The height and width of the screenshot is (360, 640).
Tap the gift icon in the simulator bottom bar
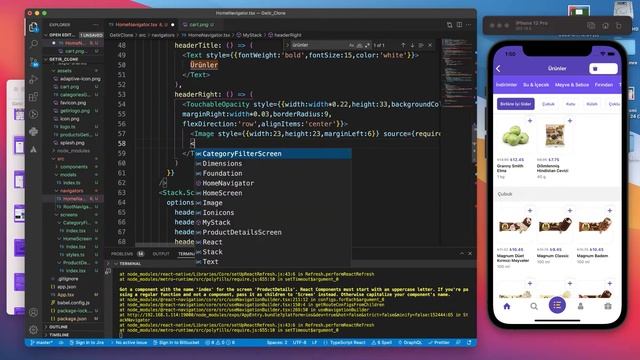tap(608, 306)
